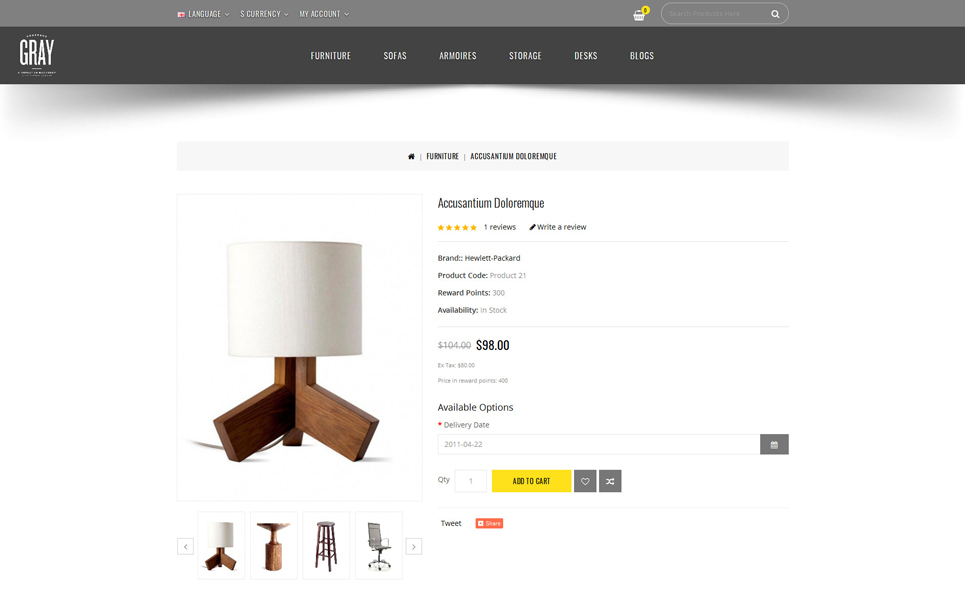The width and height of the screenshot is (965, 600).
Task: Expand the Language dropdown
Action: tap(203, 14)
